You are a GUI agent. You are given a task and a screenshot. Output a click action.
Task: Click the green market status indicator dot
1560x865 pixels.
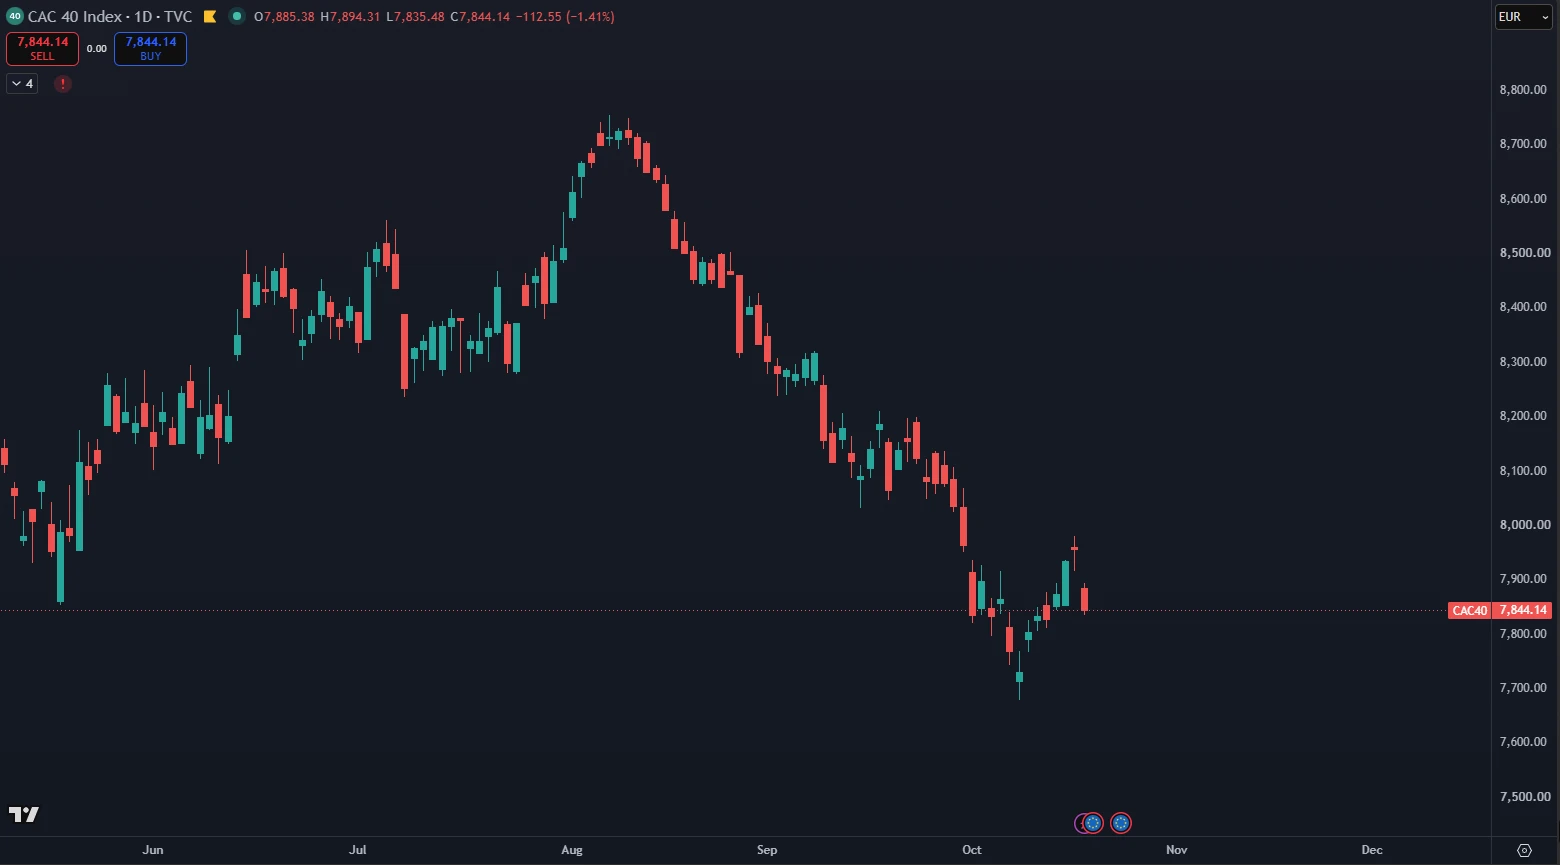click(236, 17)
